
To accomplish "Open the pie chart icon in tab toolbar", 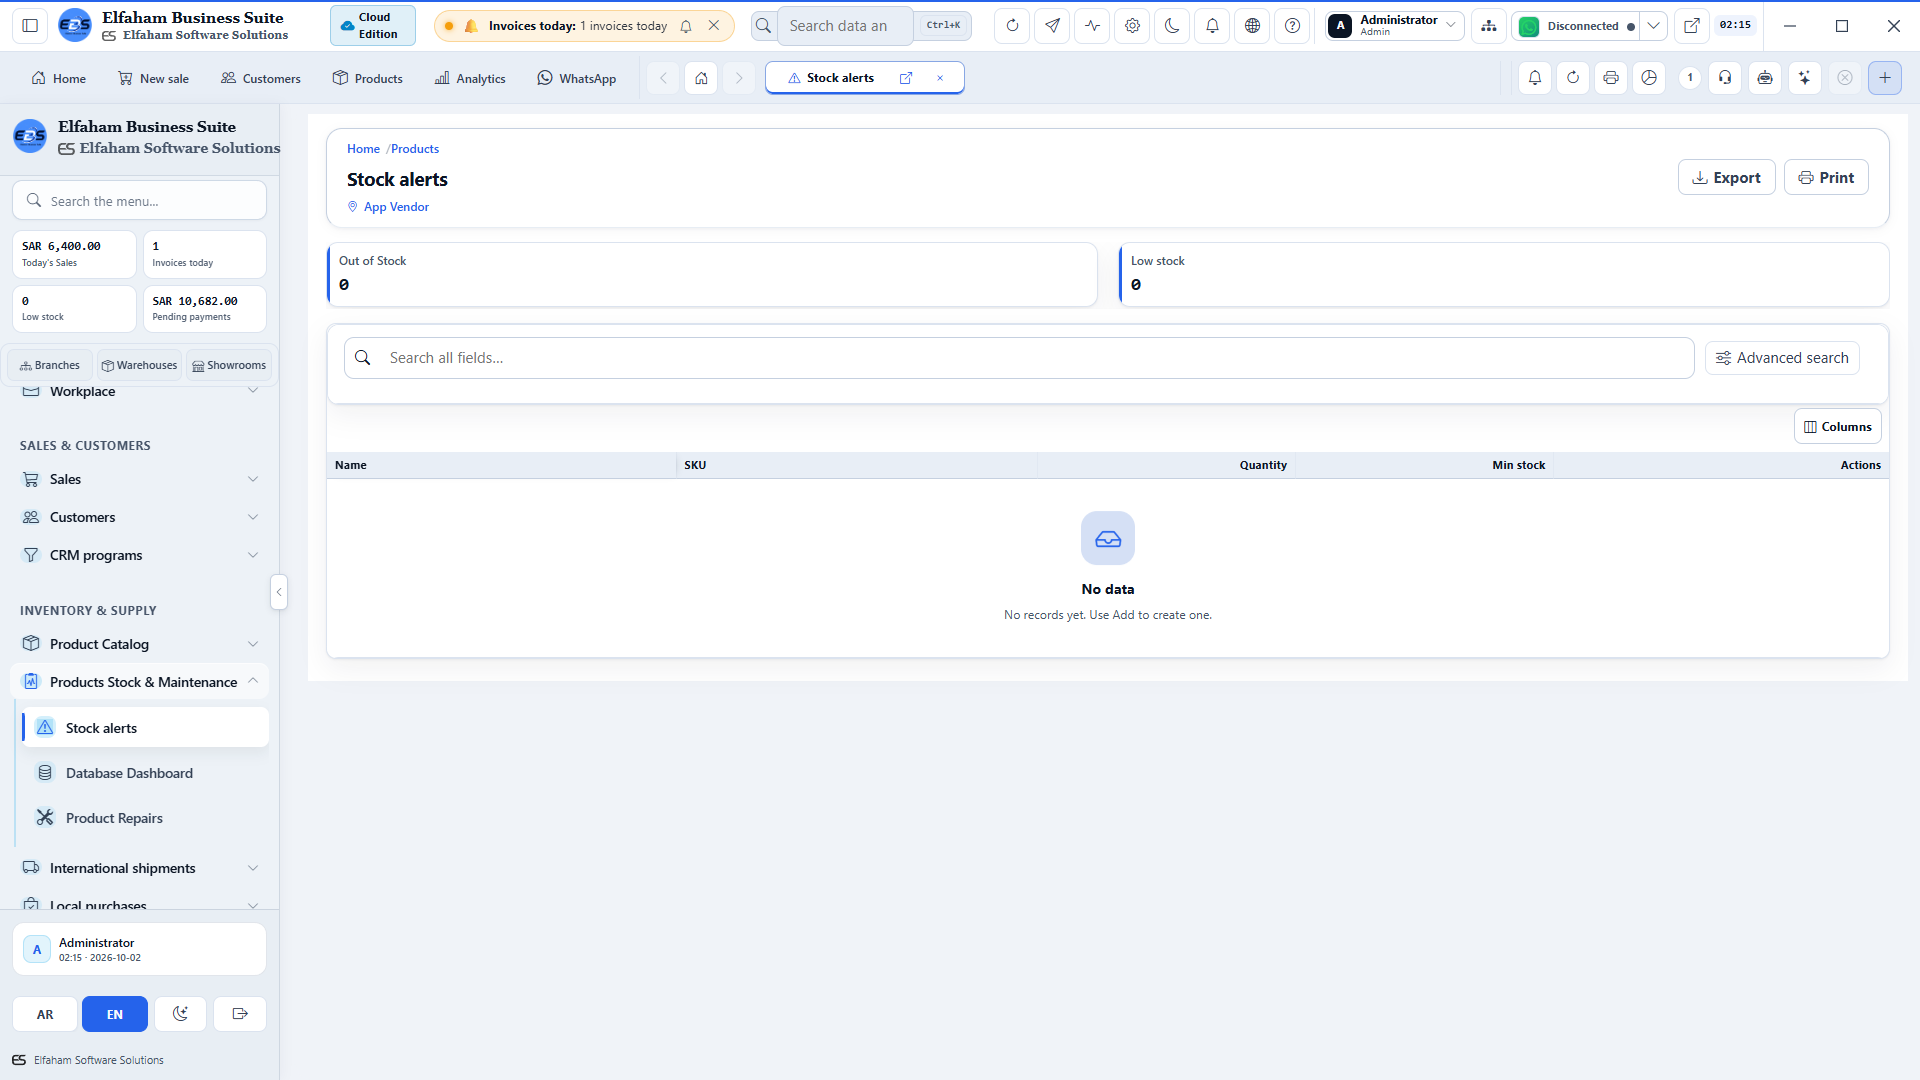I will 1649,78.
